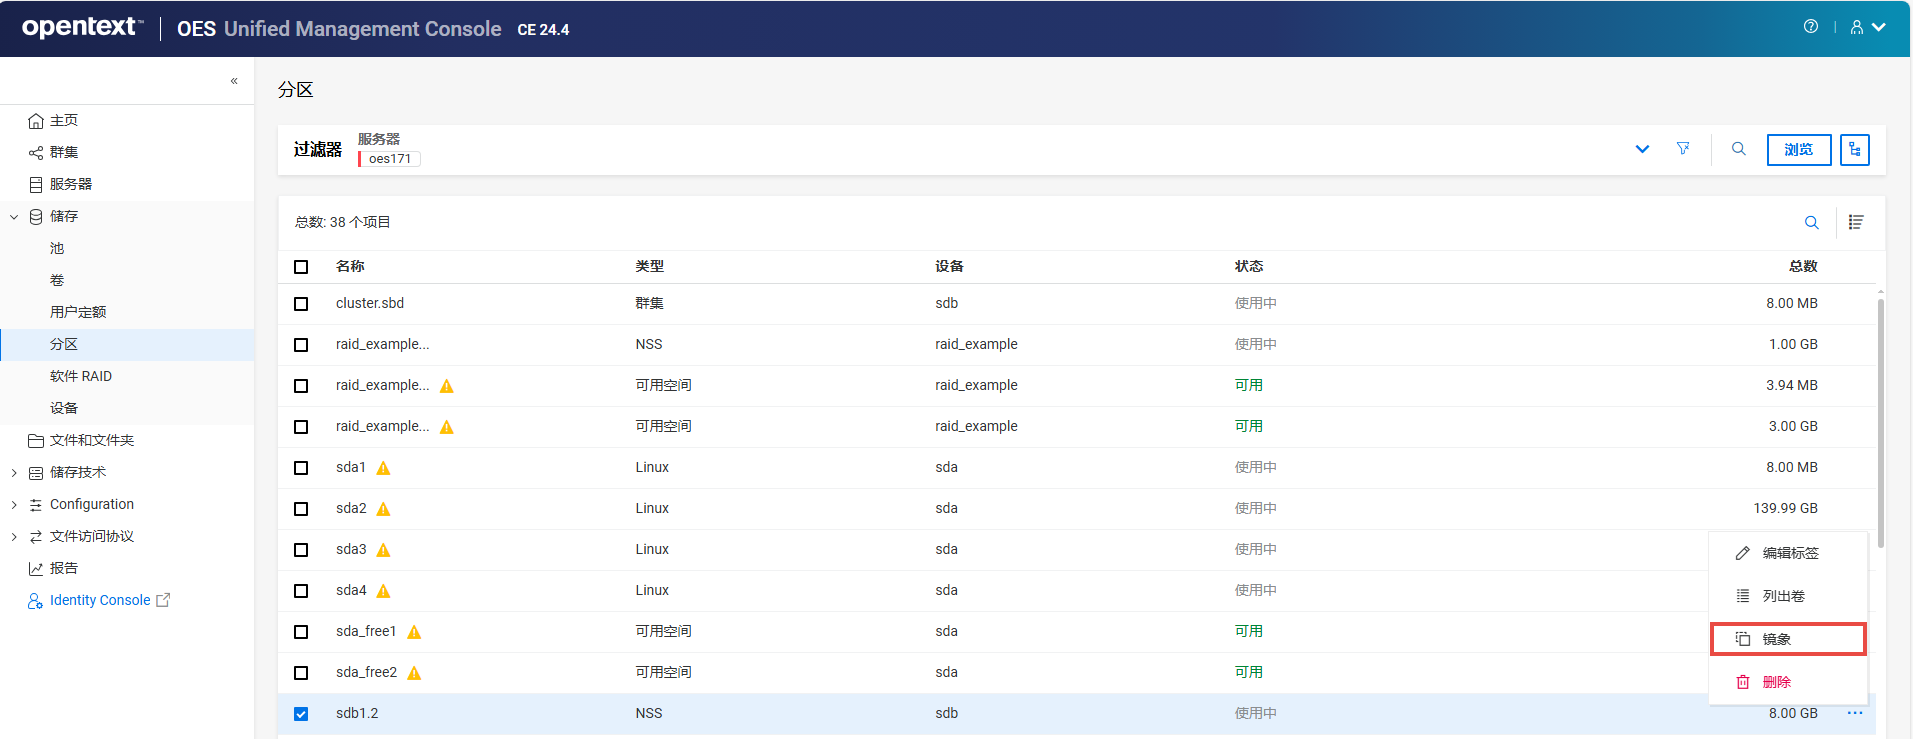The width and height of the screenshot is (1913, 739).
Task: Uncheck the sdb1.2 row checkbox
Action: (301, 714)
